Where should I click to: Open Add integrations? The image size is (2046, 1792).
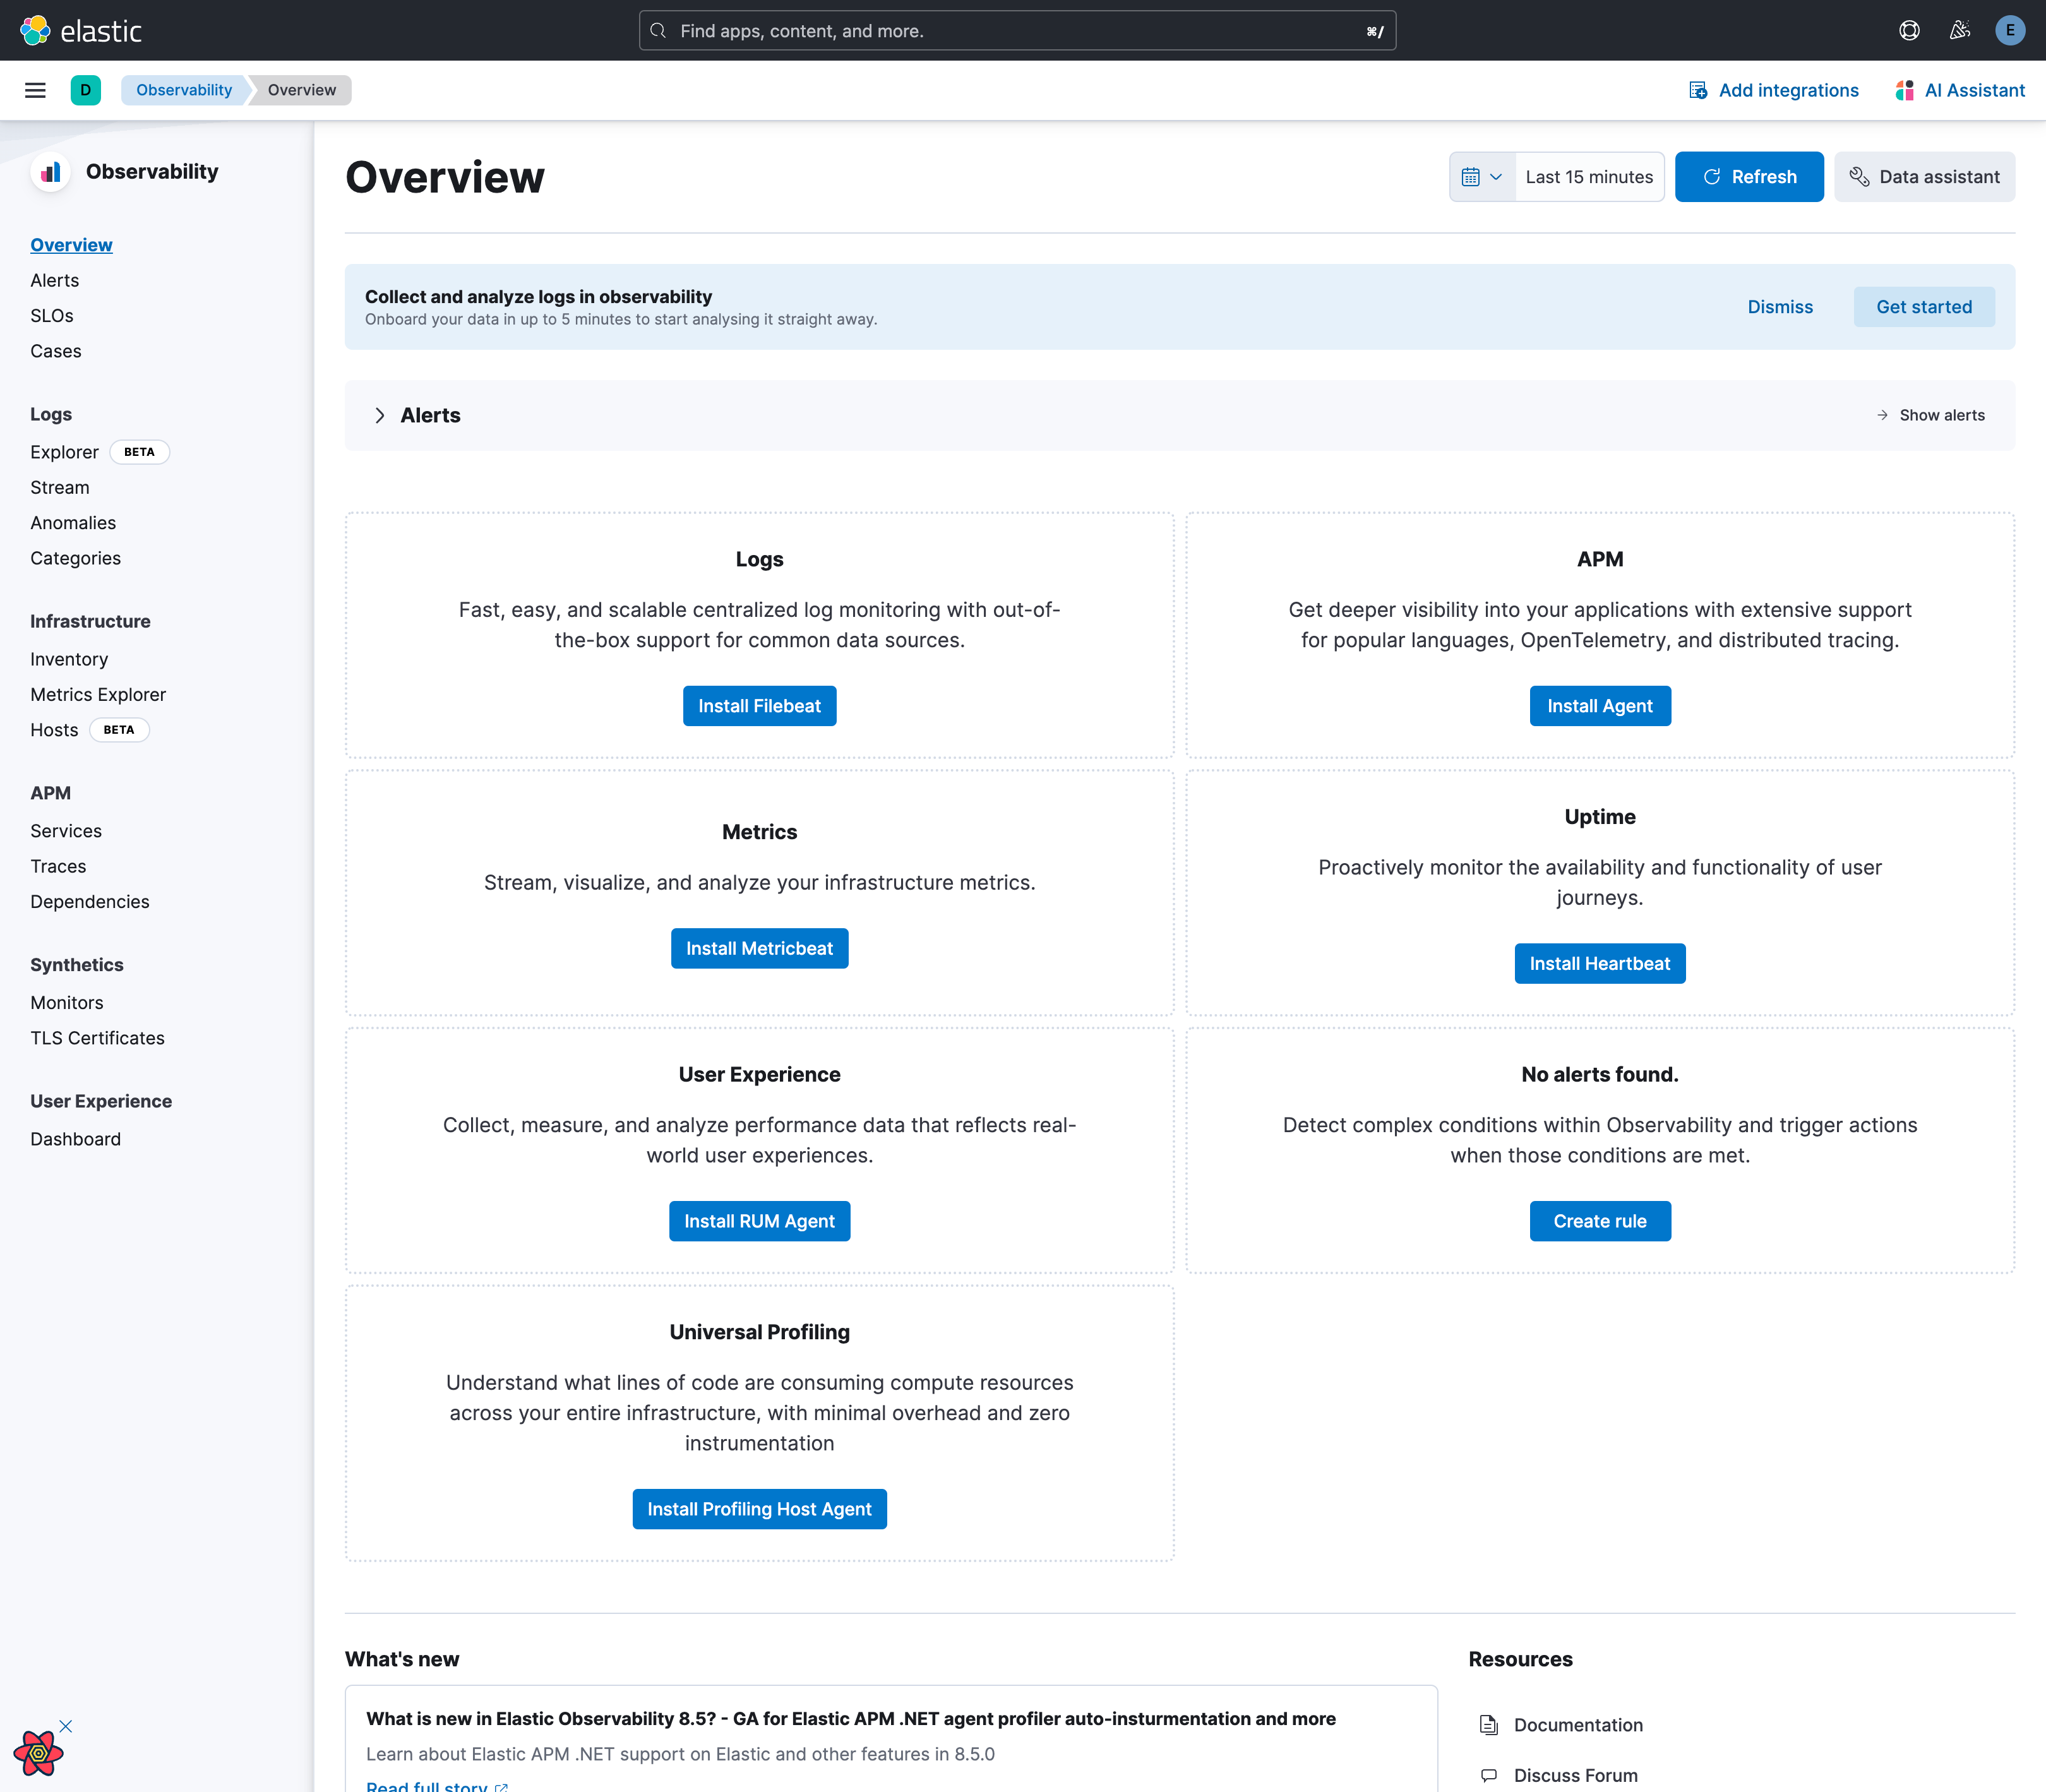coord(1772,90)
